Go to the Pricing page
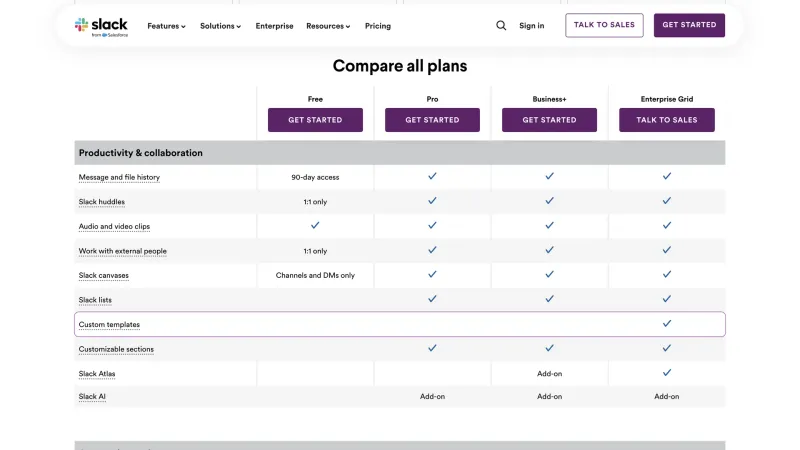Screen dimensions: 800x450 coord(378,26)
